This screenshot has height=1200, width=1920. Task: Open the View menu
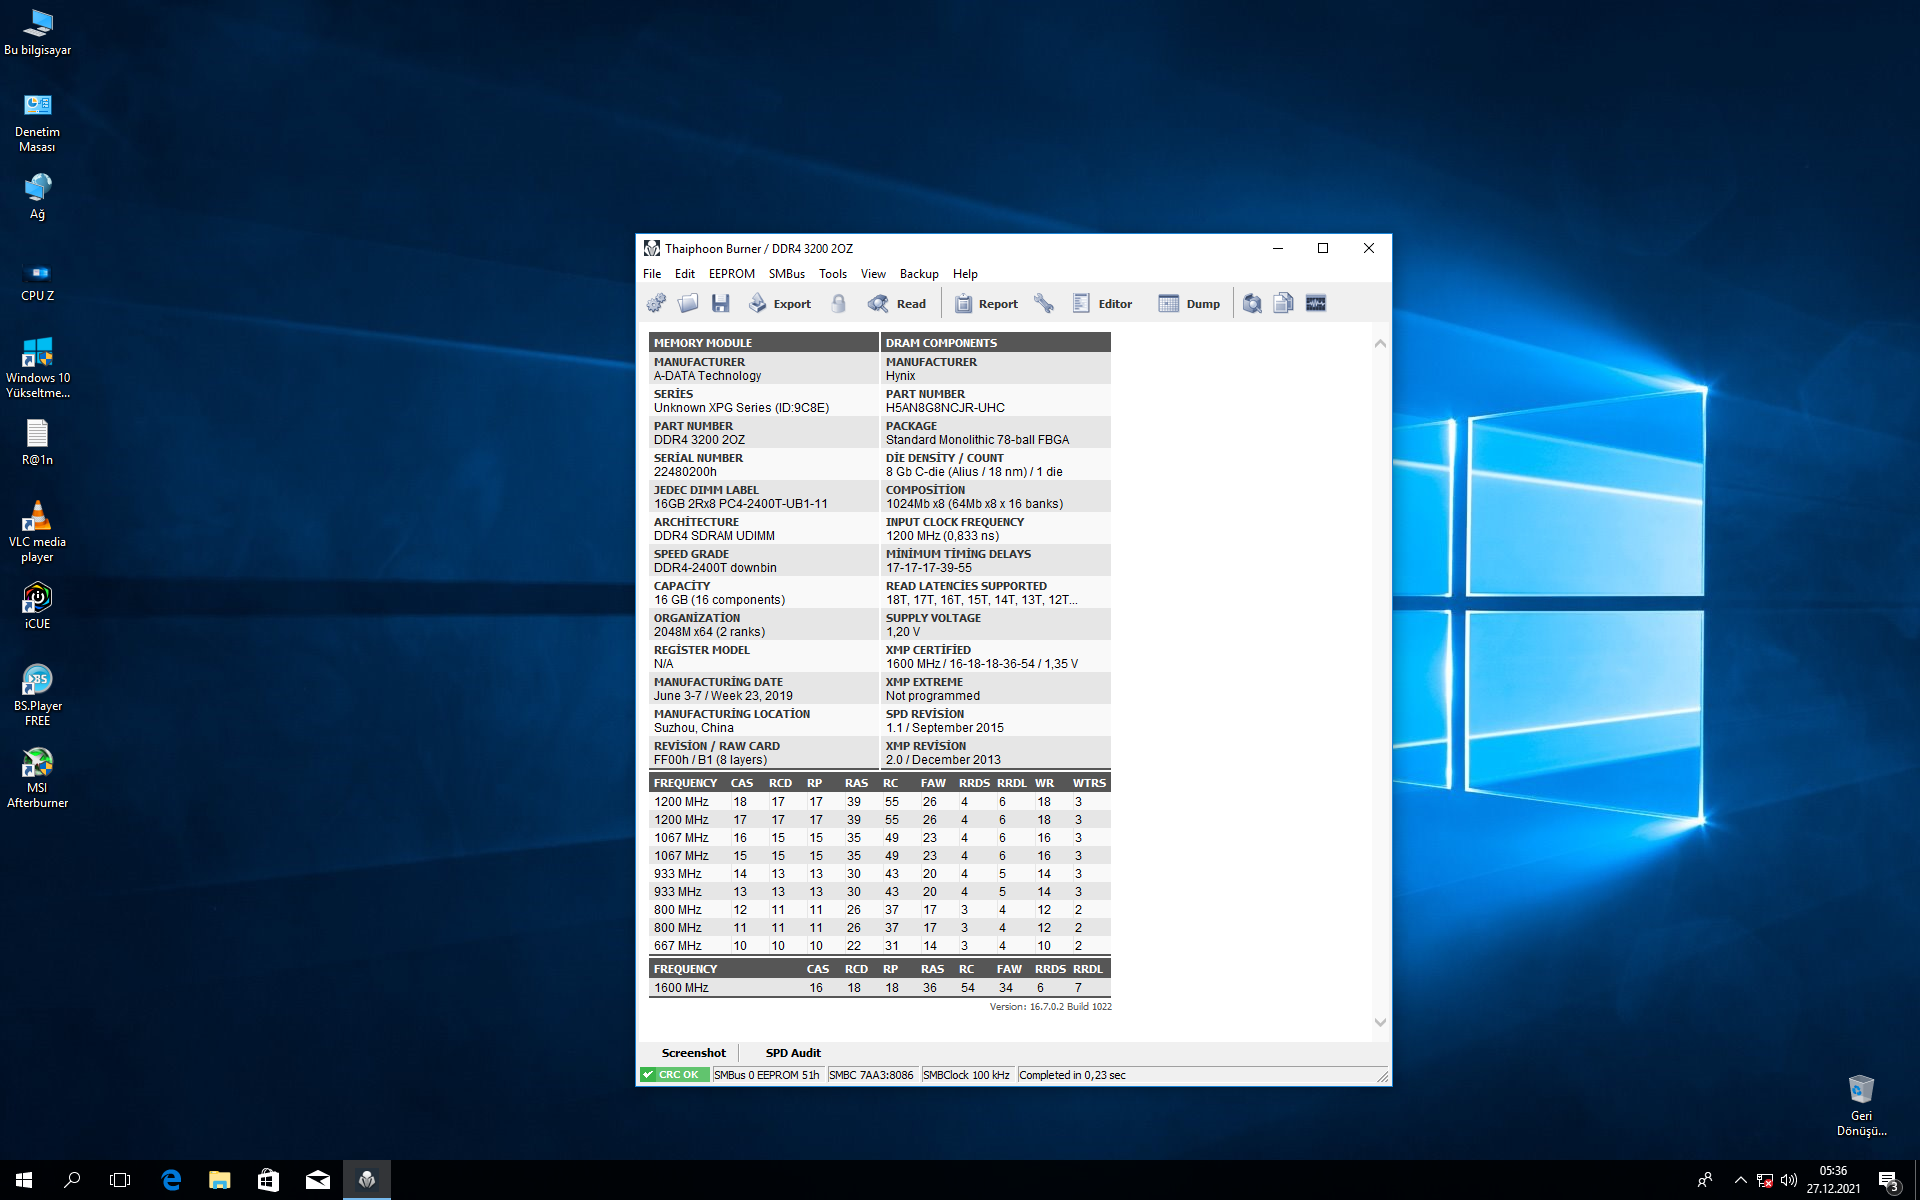point(873,274)
